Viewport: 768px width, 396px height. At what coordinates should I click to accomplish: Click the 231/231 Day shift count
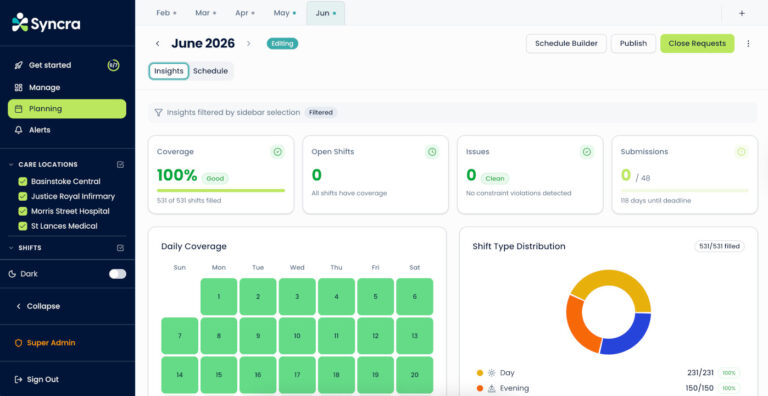(700, 373)
